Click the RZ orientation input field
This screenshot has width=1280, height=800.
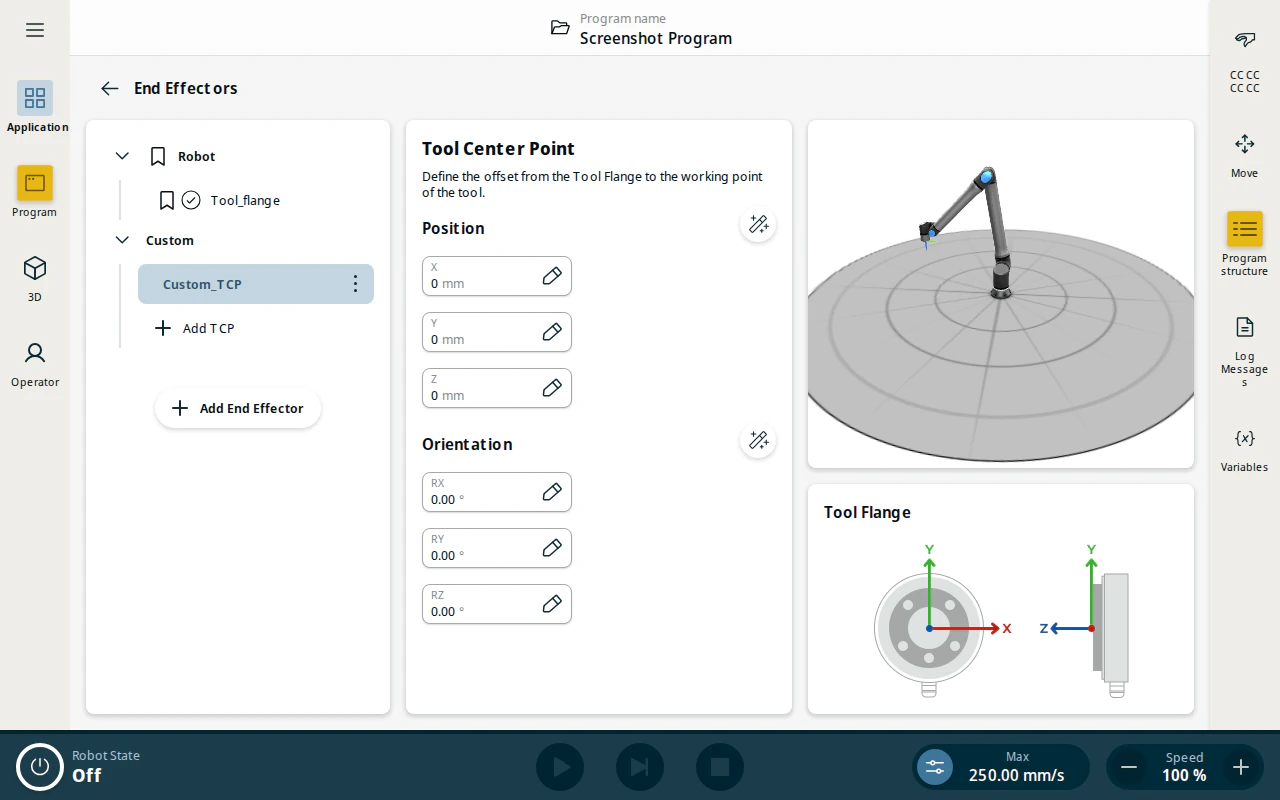[x=497, y=604]
